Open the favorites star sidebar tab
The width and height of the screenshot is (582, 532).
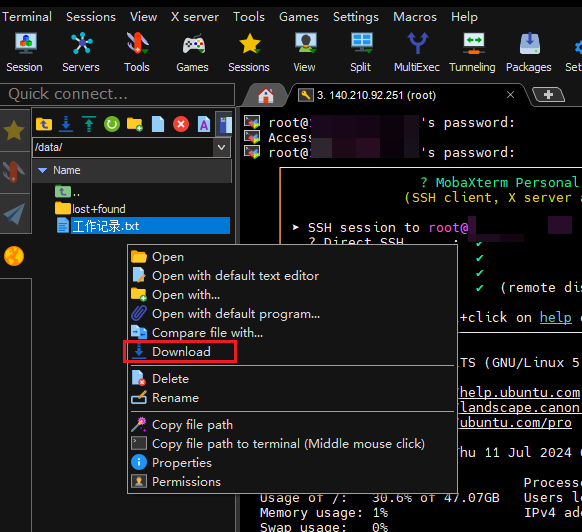(14, 130)
